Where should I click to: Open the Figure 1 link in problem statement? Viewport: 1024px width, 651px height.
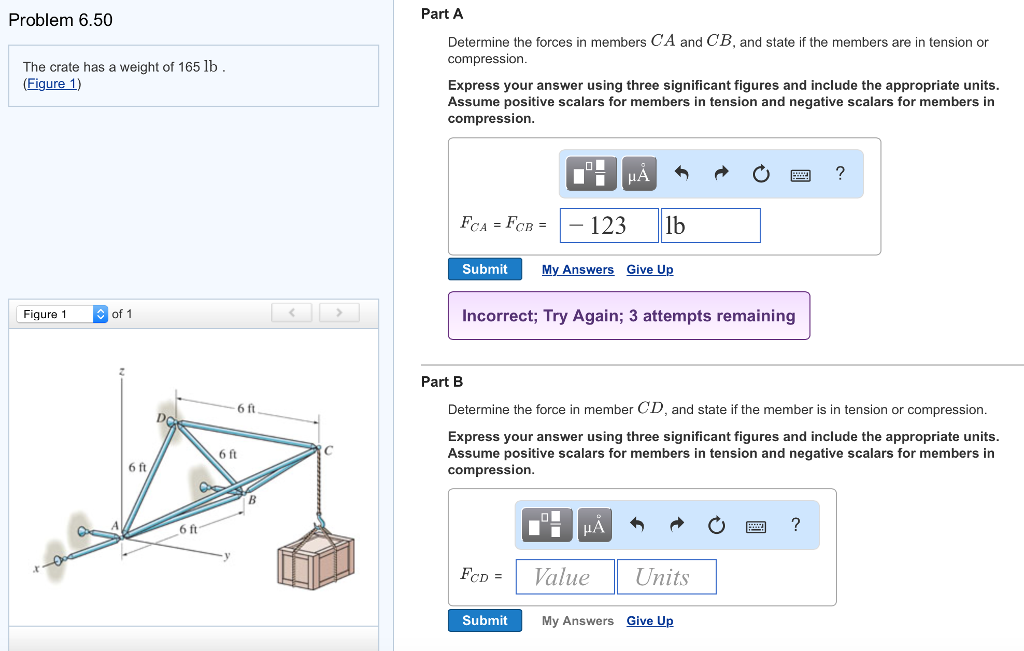[x=52, y=84]
